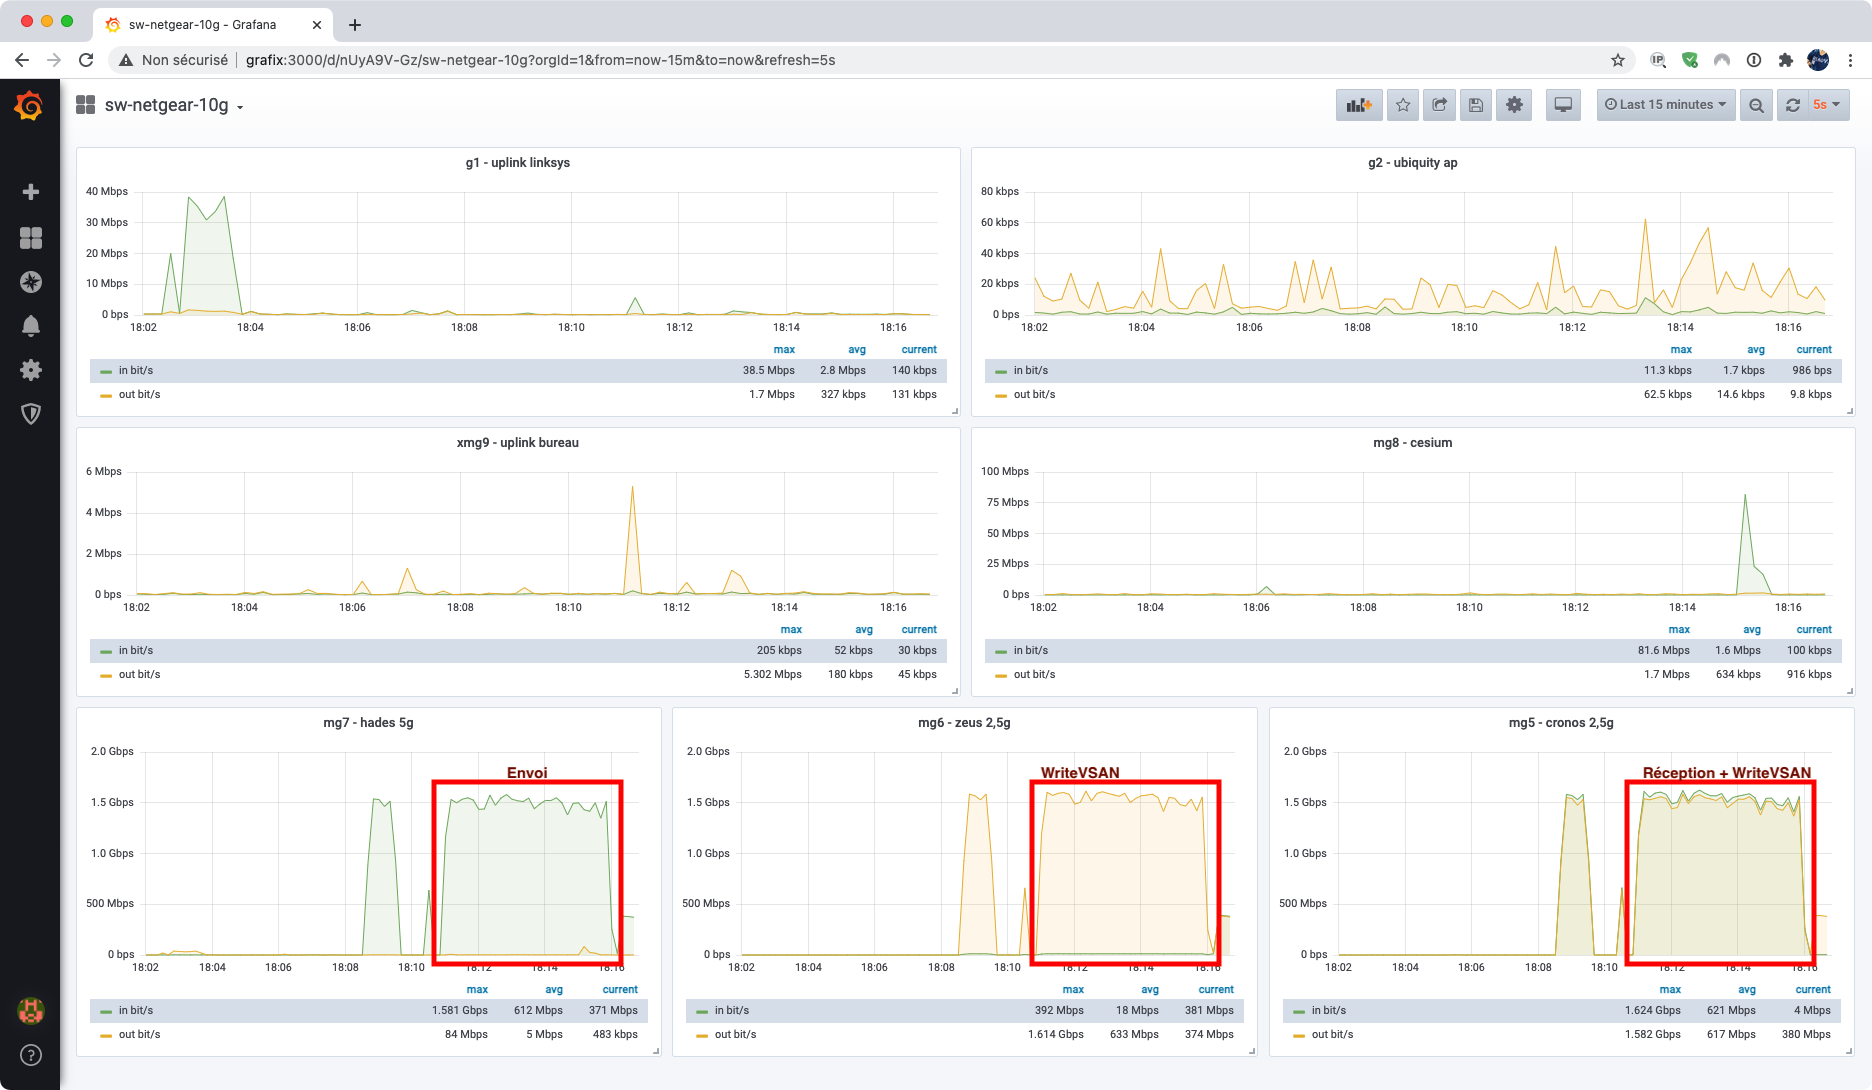
Task: Click the browser address bar URL
Action: pos(540,60)
